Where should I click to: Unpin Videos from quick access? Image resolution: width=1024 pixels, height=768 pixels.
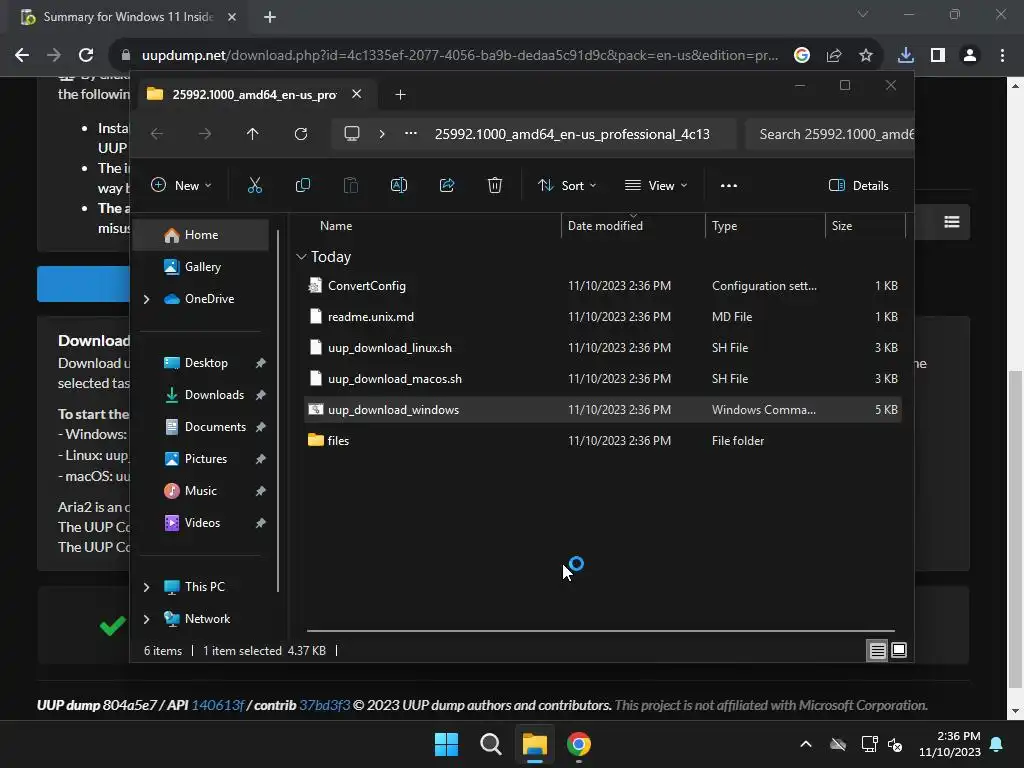click(x=261, y=523)
